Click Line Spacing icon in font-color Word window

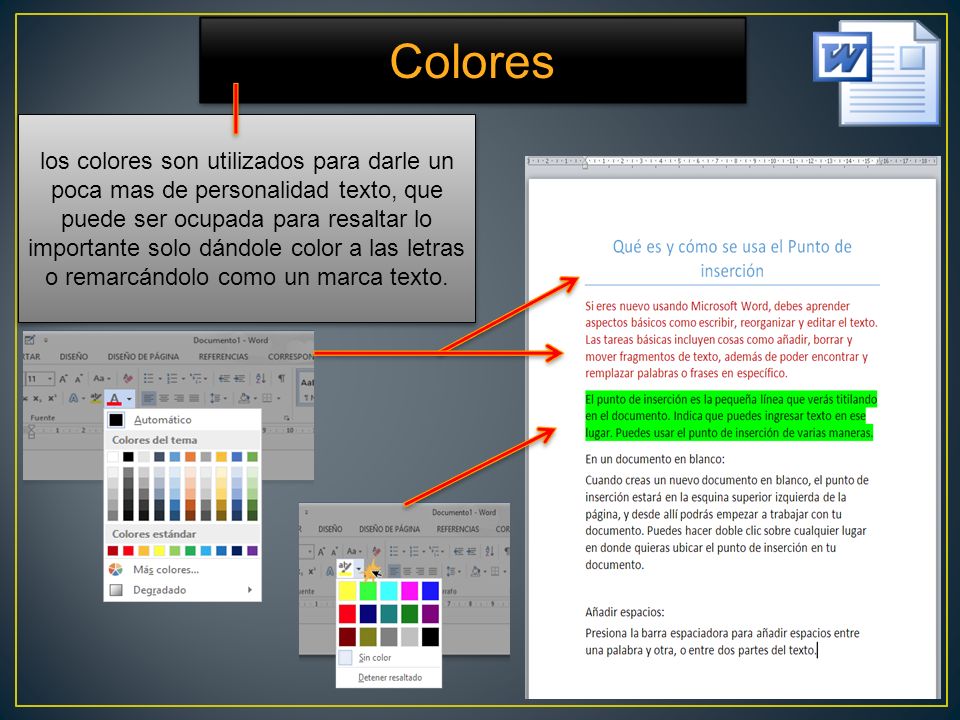click(214, 398)
